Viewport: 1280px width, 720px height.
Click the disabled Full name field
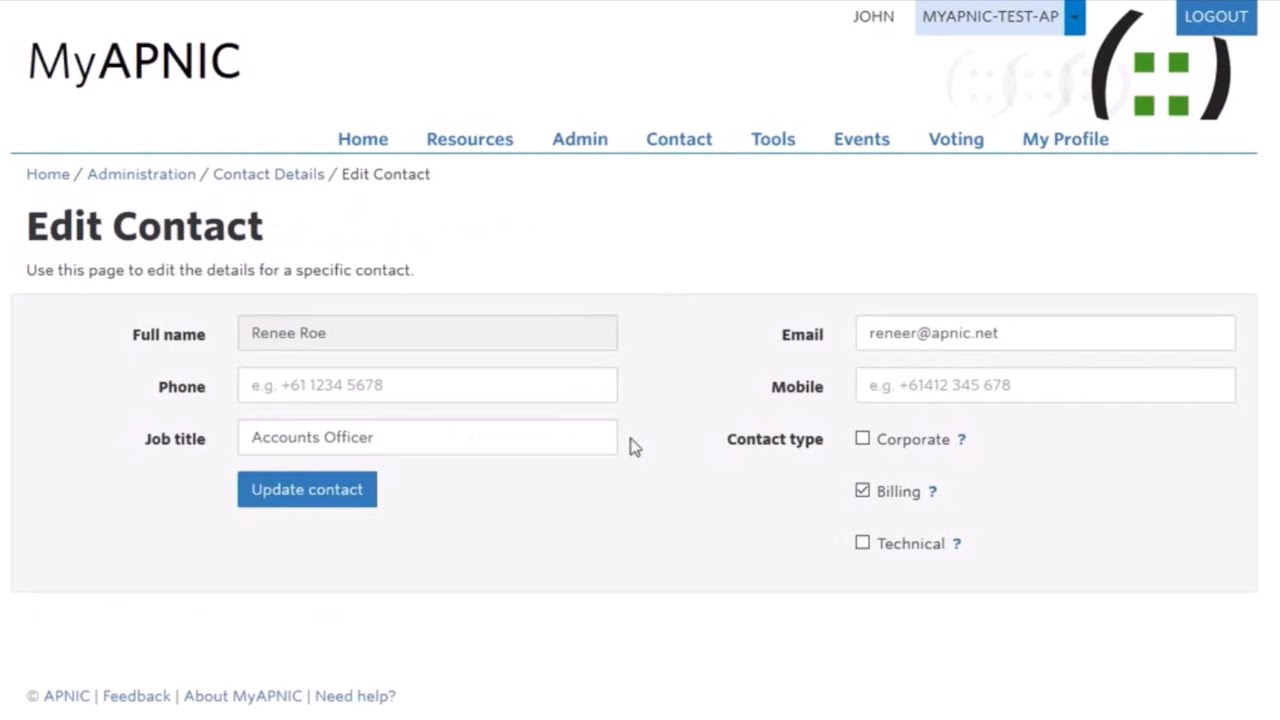point(427,333)
